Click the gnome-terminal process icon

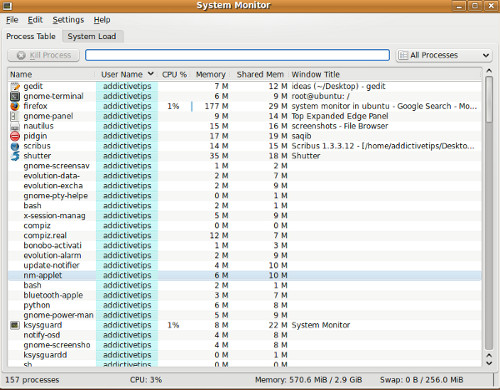pyautogui.click(x=15, y=96)
